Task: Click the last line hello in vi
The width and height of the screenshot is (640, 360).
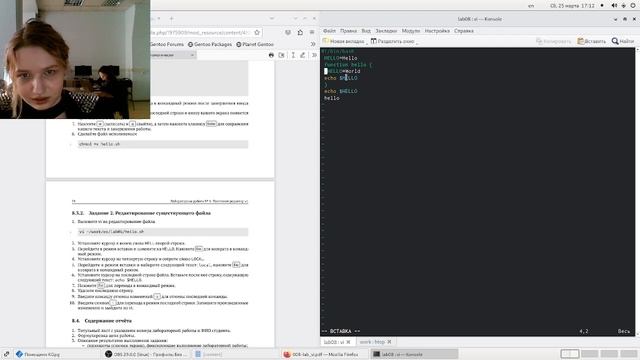Action: [x=332, y=98]
